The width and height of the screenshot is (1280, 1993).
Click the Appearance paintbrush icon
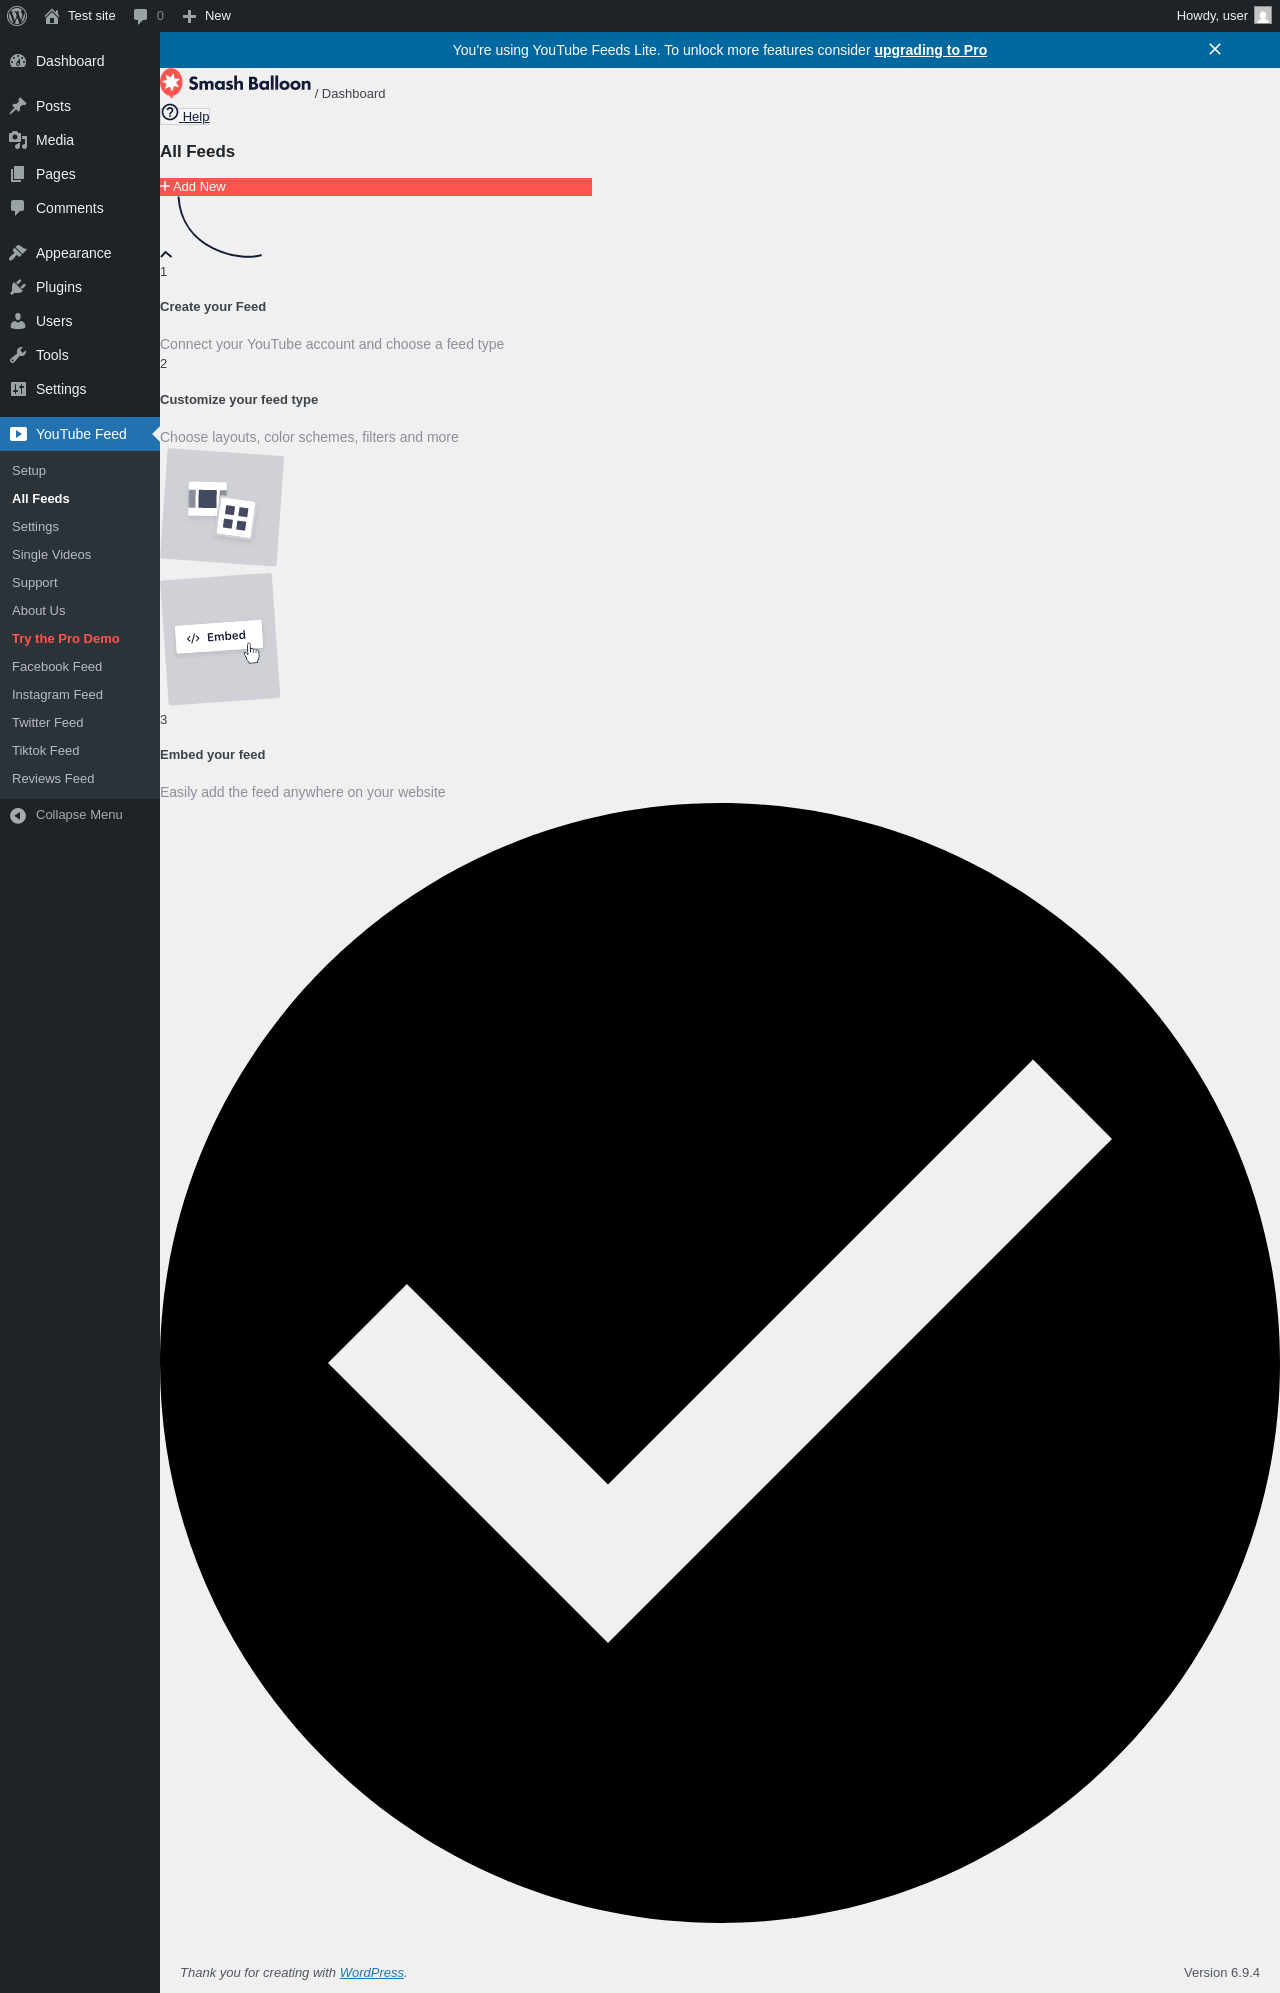coord(18,253)
